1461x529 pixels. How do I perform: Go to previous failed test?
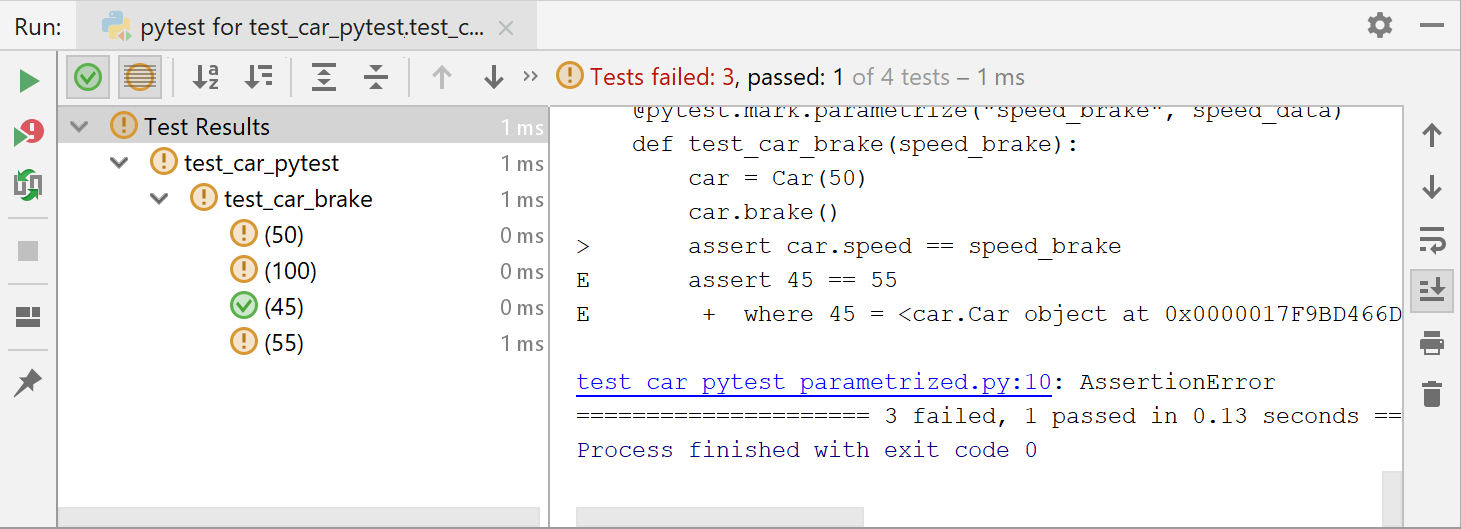[x=442, y=77]
